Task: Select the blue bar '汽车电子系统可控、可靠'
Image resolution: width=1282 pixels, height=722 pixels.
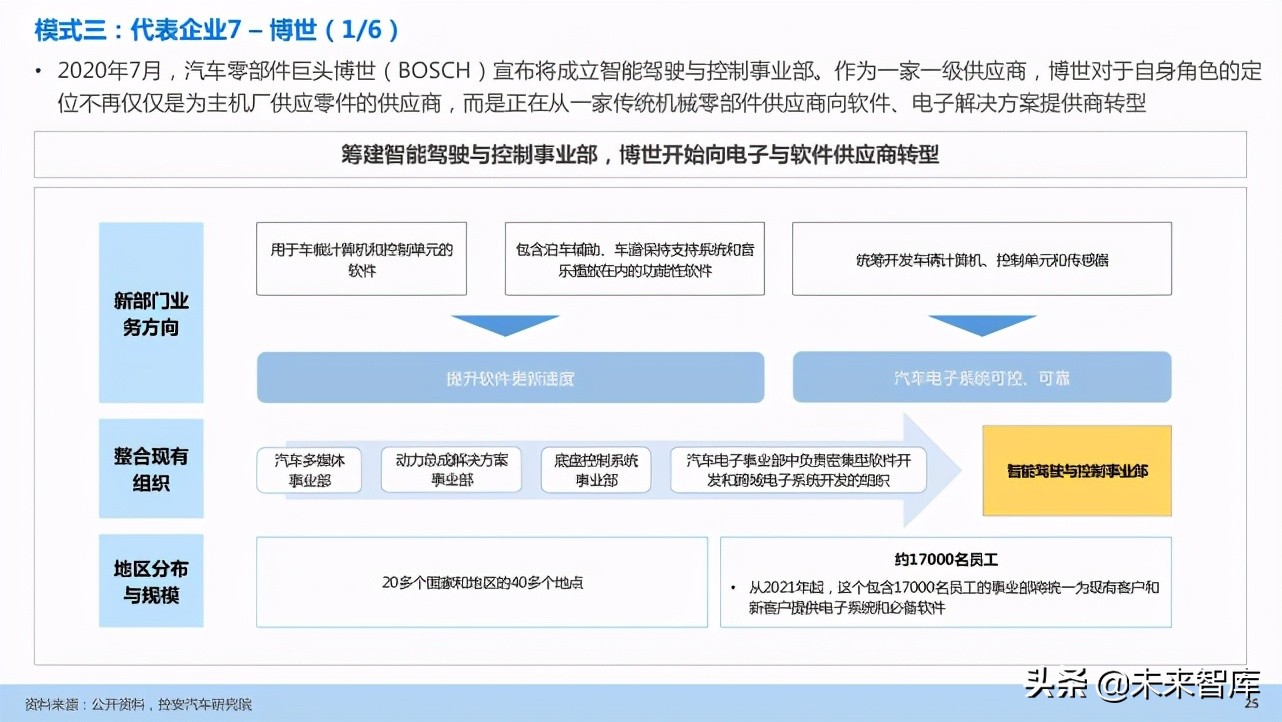Action: pyautogui.click(x=982, y=378)
